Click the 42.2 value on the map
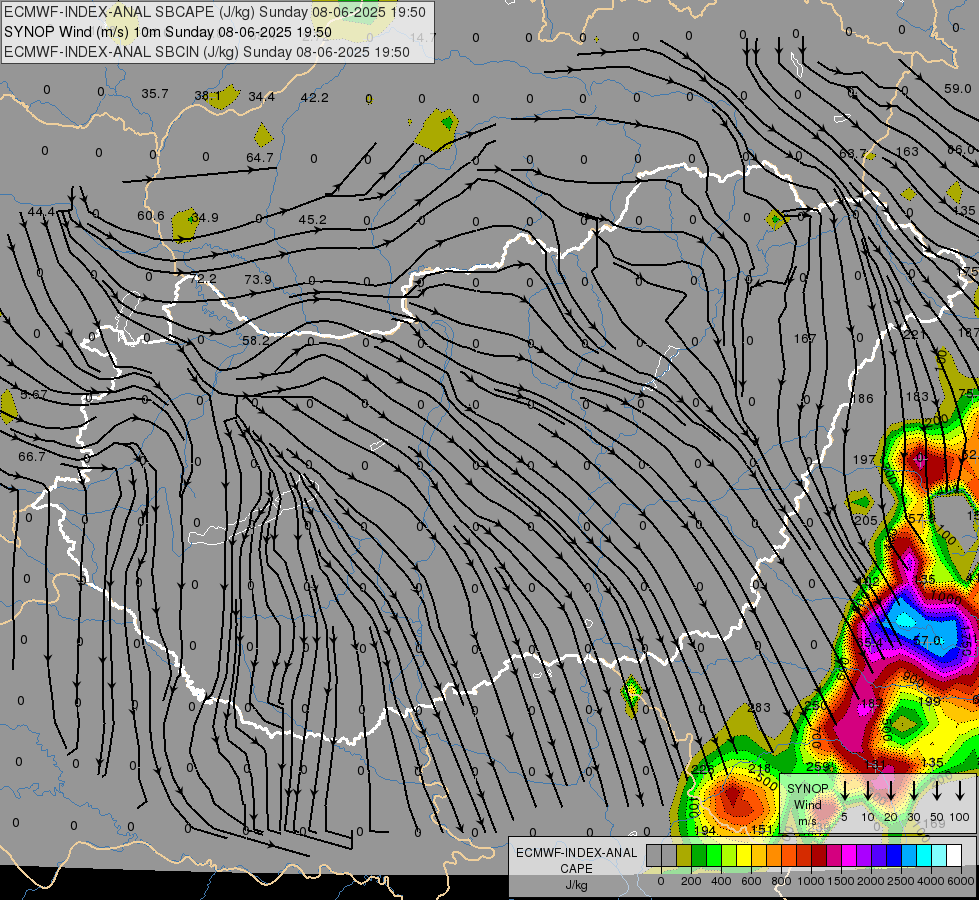979x900 pixels. [x=315, y=97]
